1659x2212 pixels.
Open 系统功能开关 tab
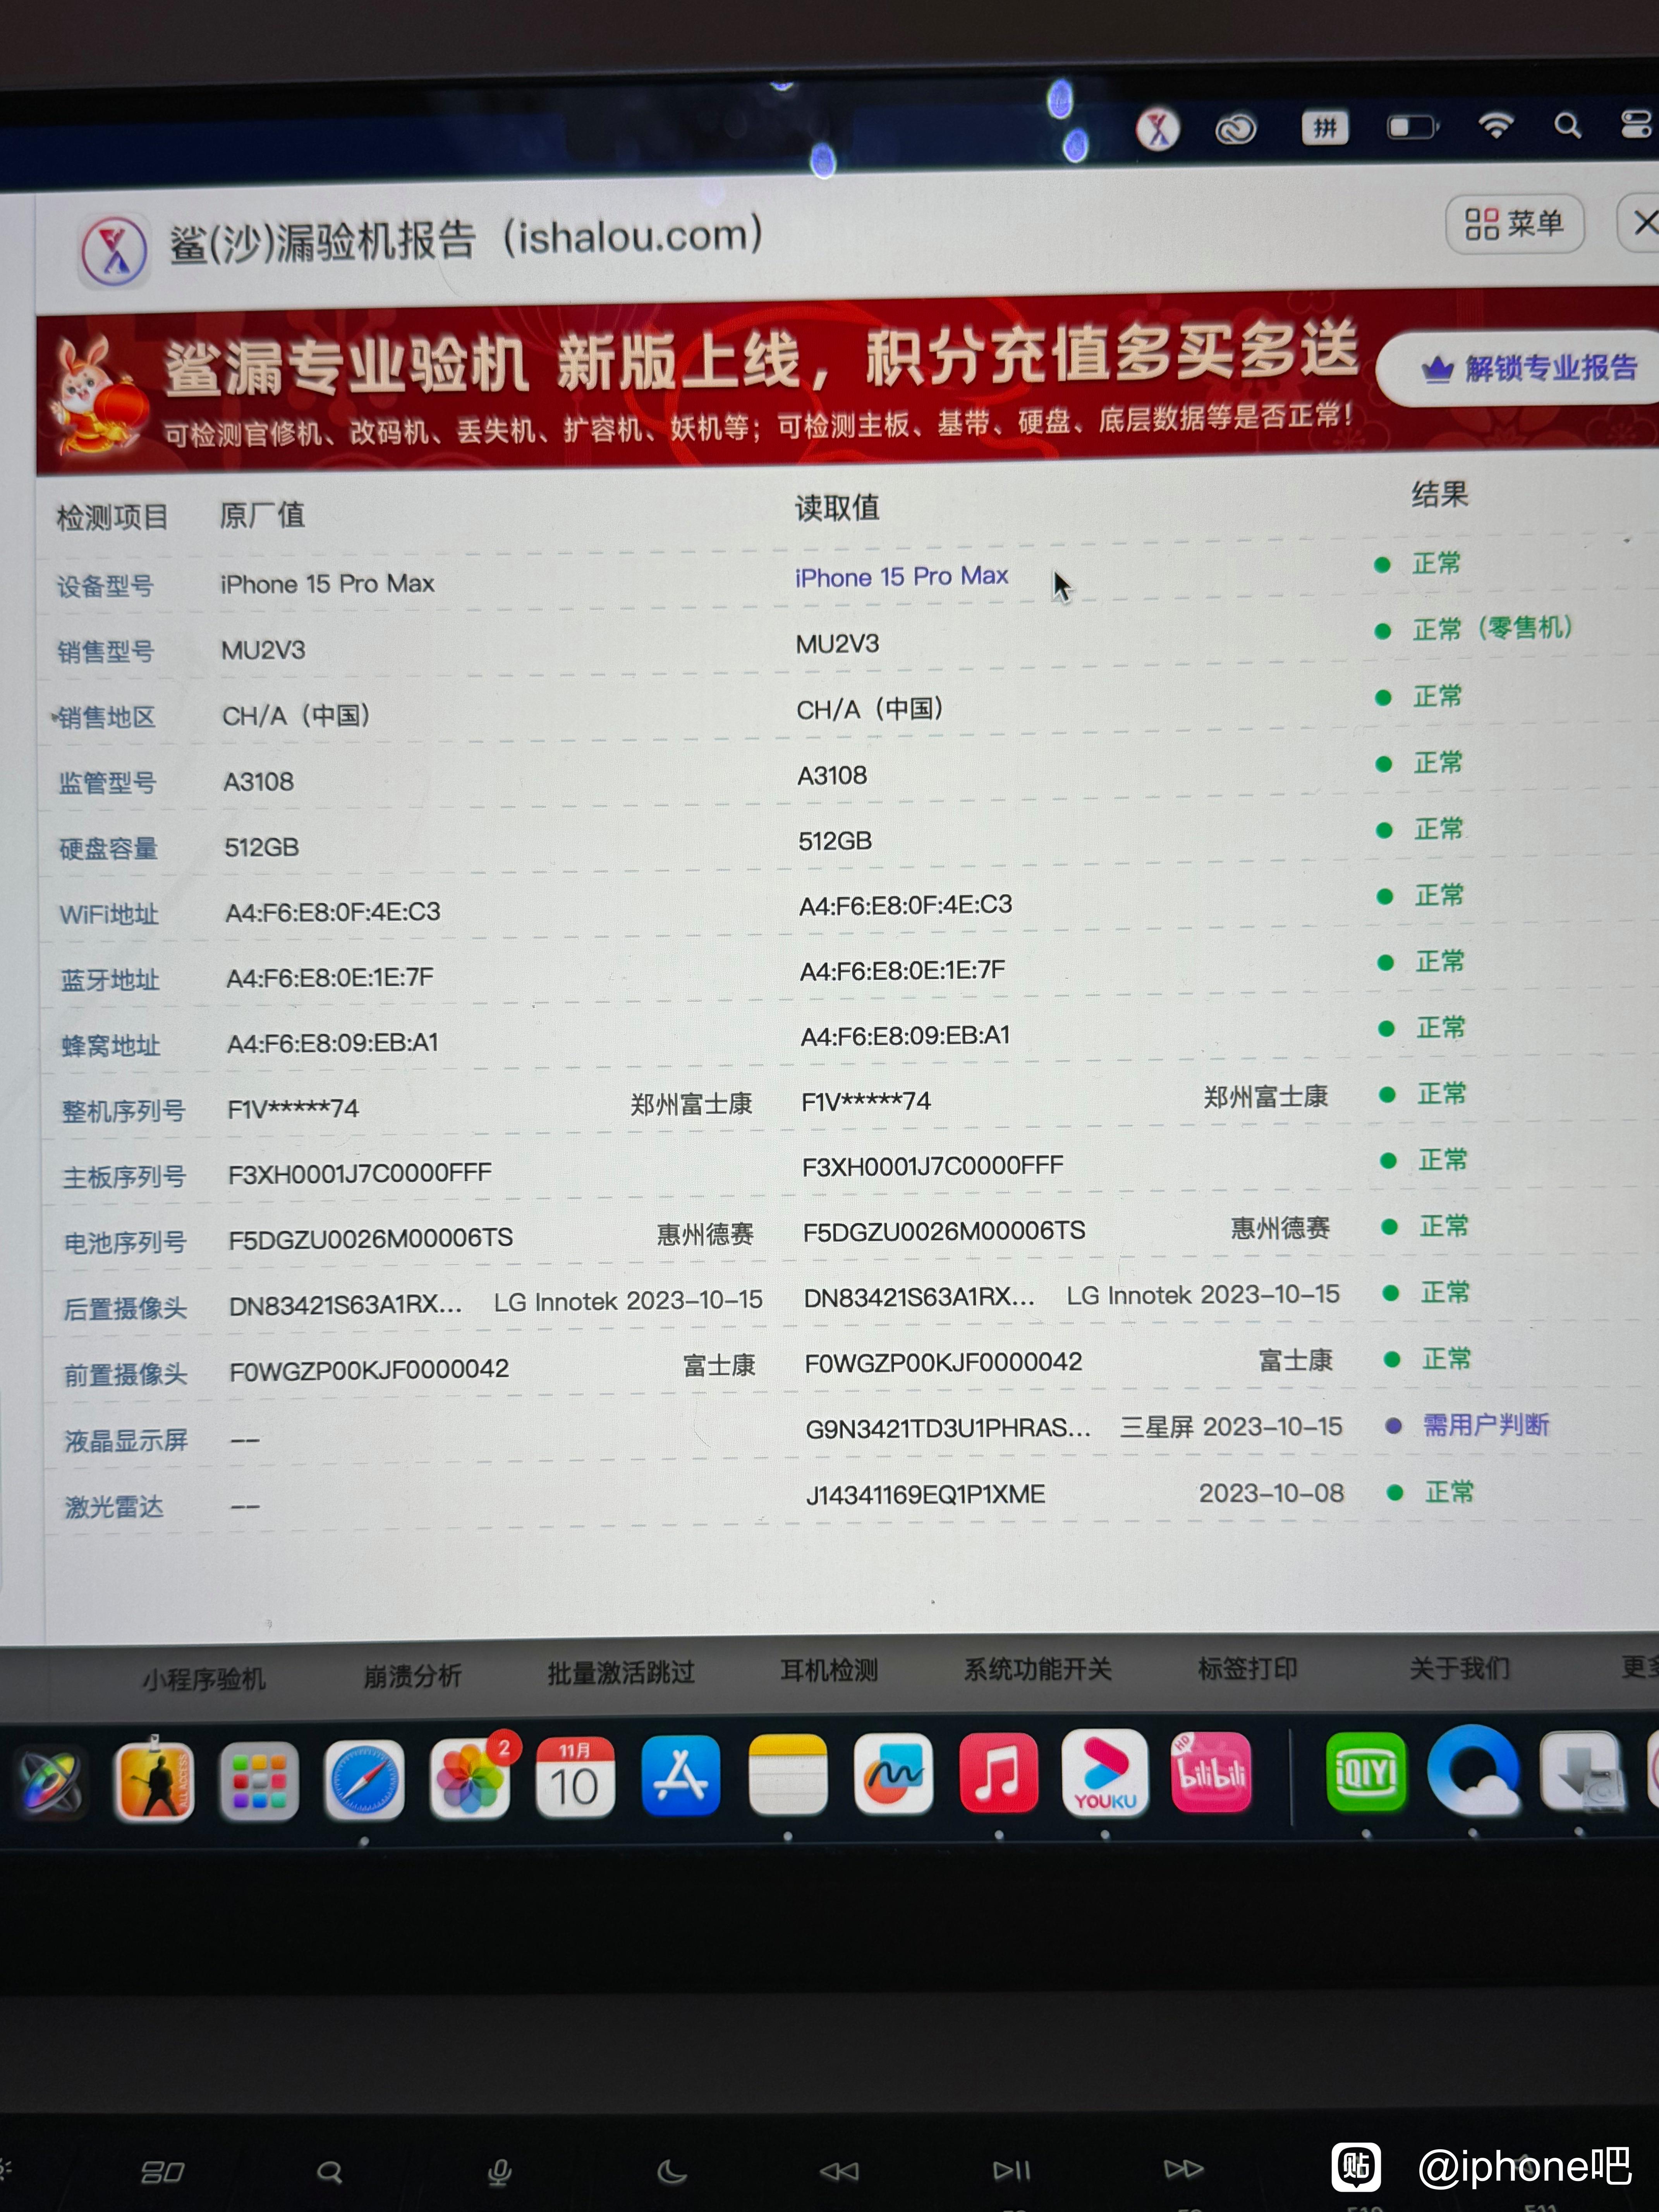(x=1038, y=1669)
